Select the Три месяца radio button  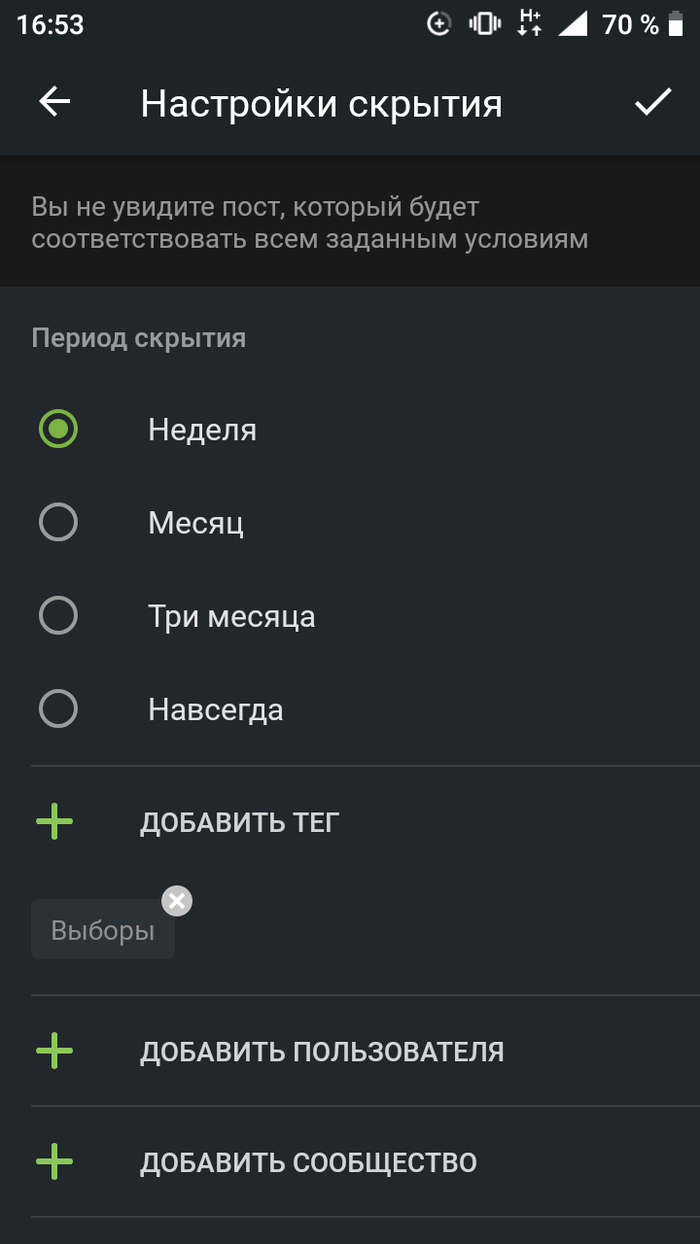click(x=58, y=615)
